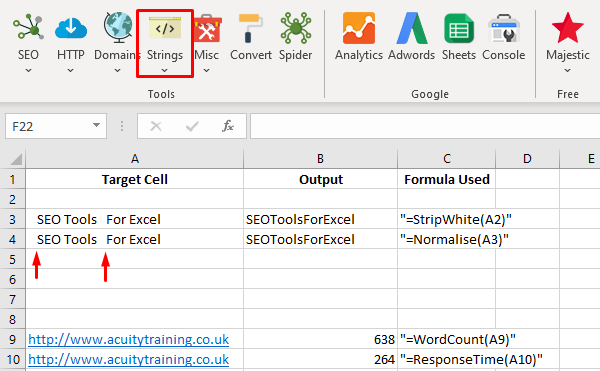Select column D header

(x=527, y=159)
